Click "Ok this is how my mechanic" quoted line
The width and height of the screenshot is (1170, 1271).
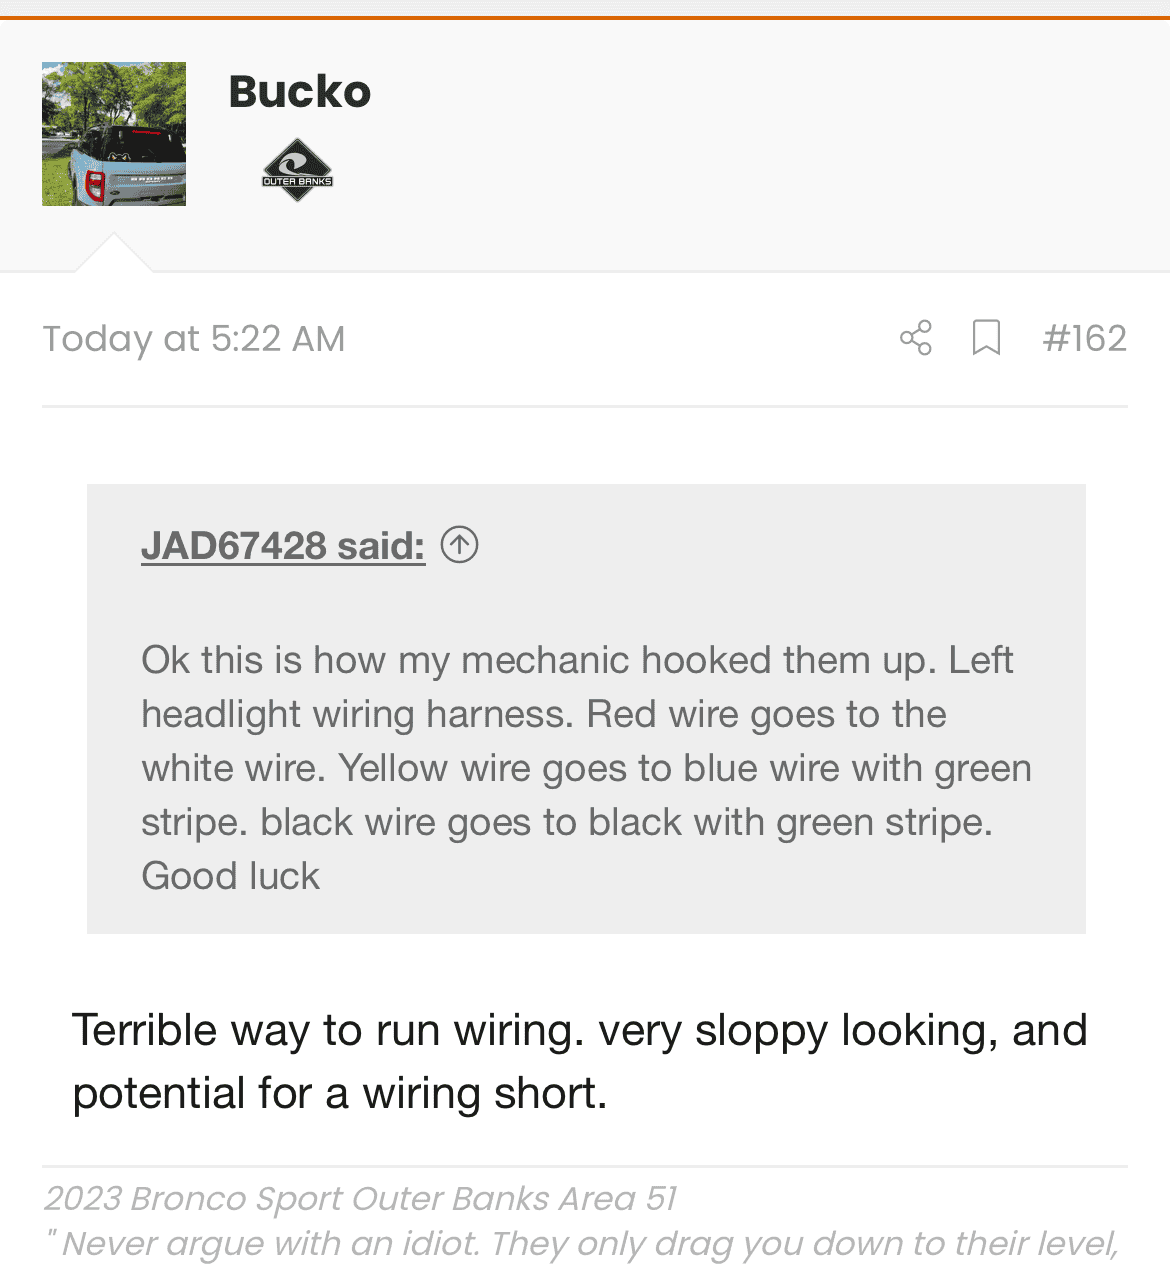pos(577,660)
